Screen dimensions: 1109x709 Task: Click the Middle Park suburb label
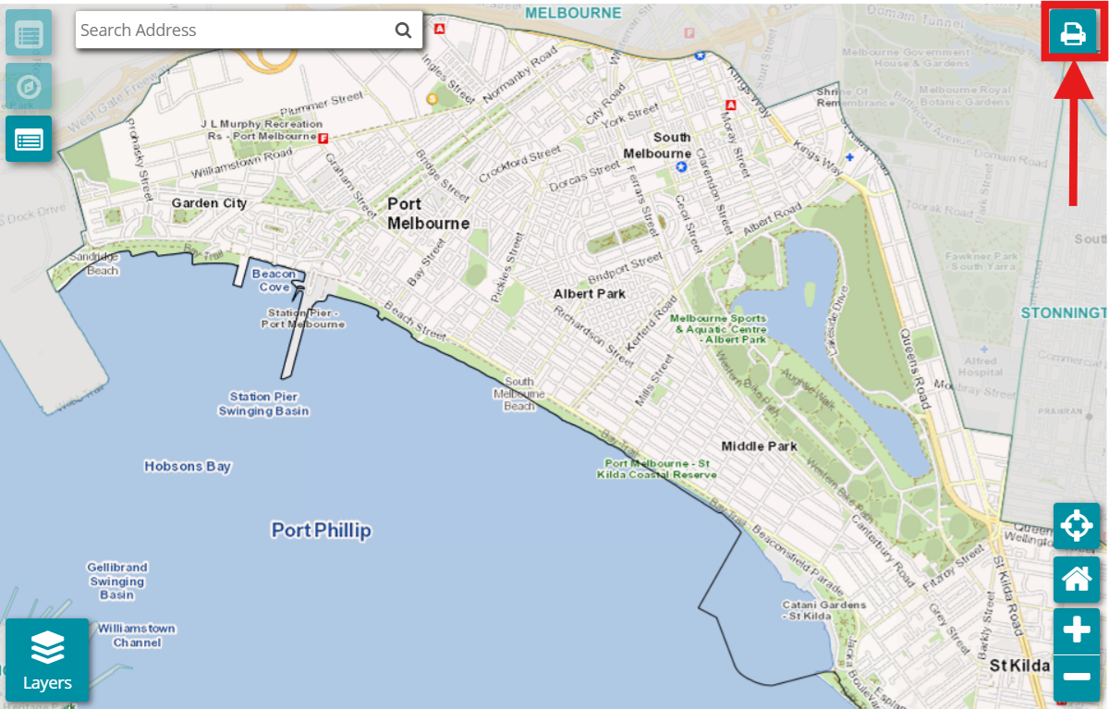coord(759,446)
